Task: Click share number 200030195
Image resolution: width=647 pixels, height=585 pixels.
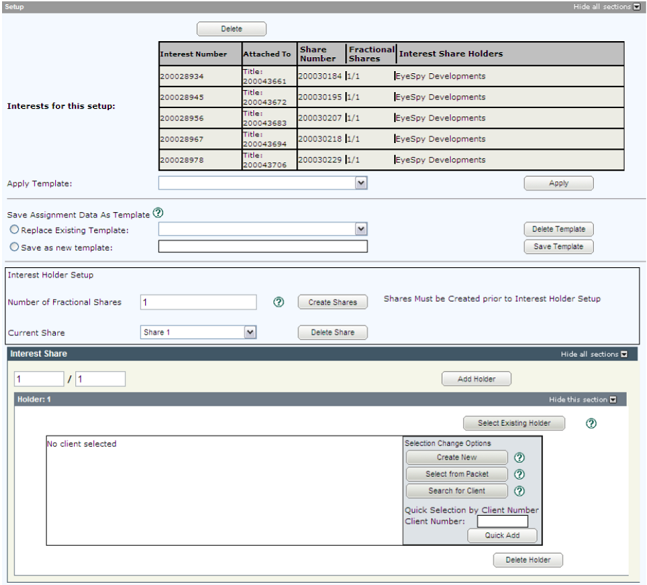Action: pyautogui.click(x=320, y=97)
